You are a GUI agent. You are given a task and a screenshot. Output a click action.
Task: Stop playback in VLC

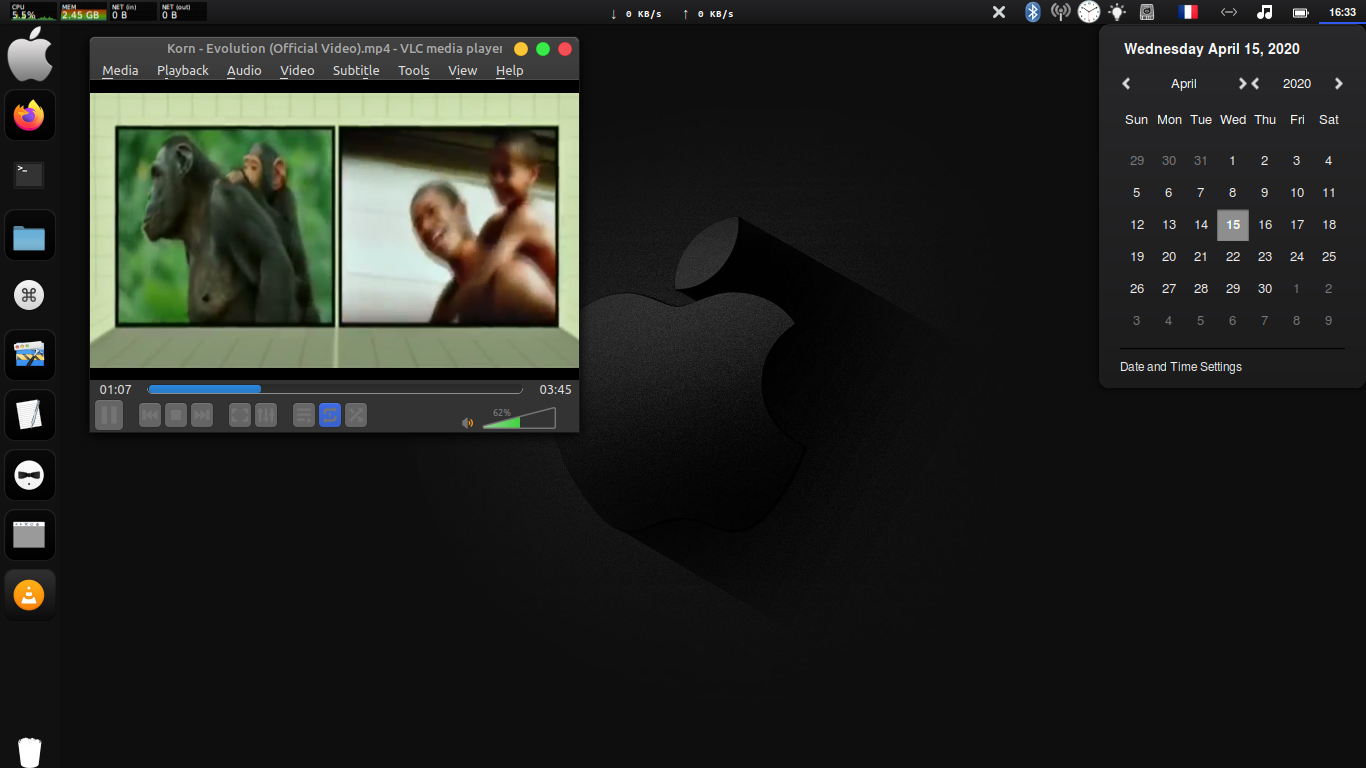[x=176, y=415]
